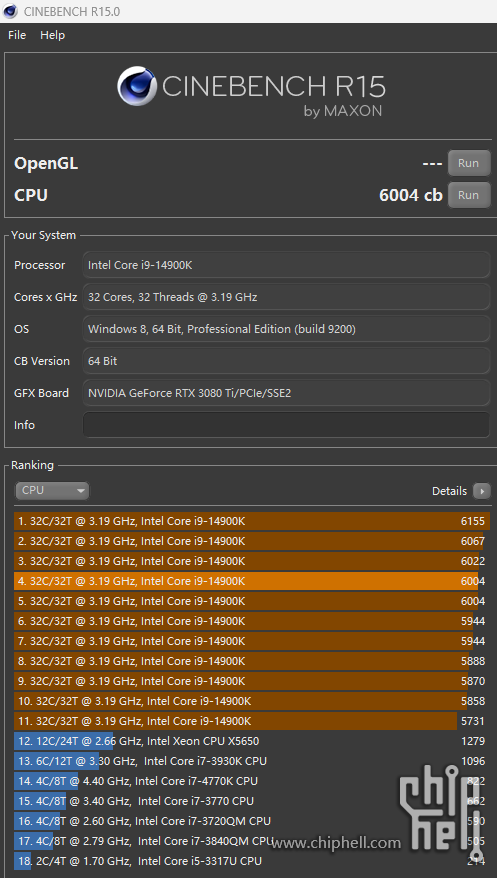The width and height of the screenshot is (497, 878).
Task: Select the Core i7-4770K ranking row
Action: tap(252, 781)
